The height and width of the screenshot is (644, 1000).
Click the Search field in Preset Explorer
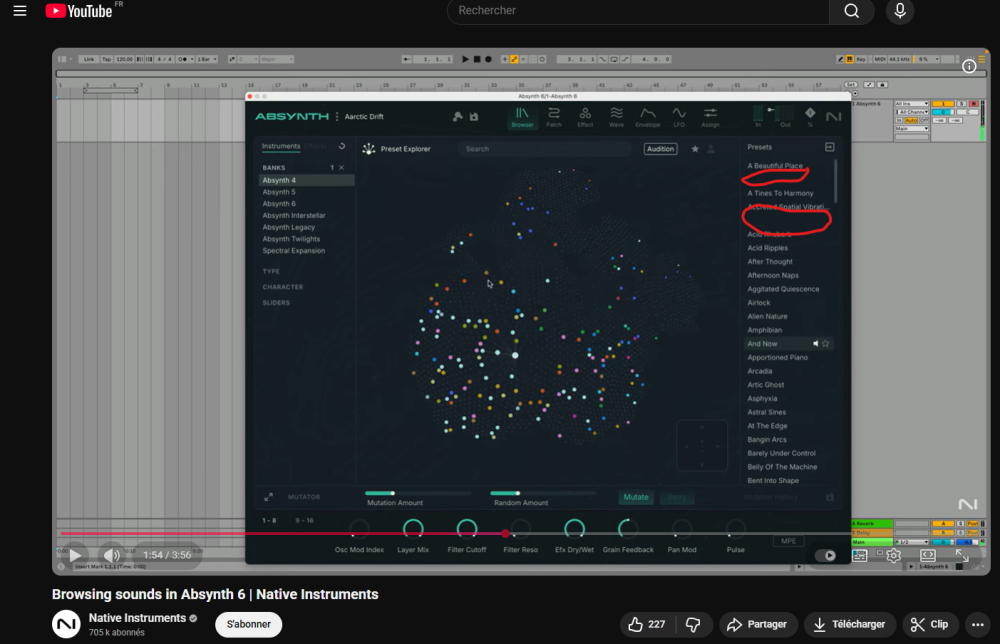tap(545, 149)
